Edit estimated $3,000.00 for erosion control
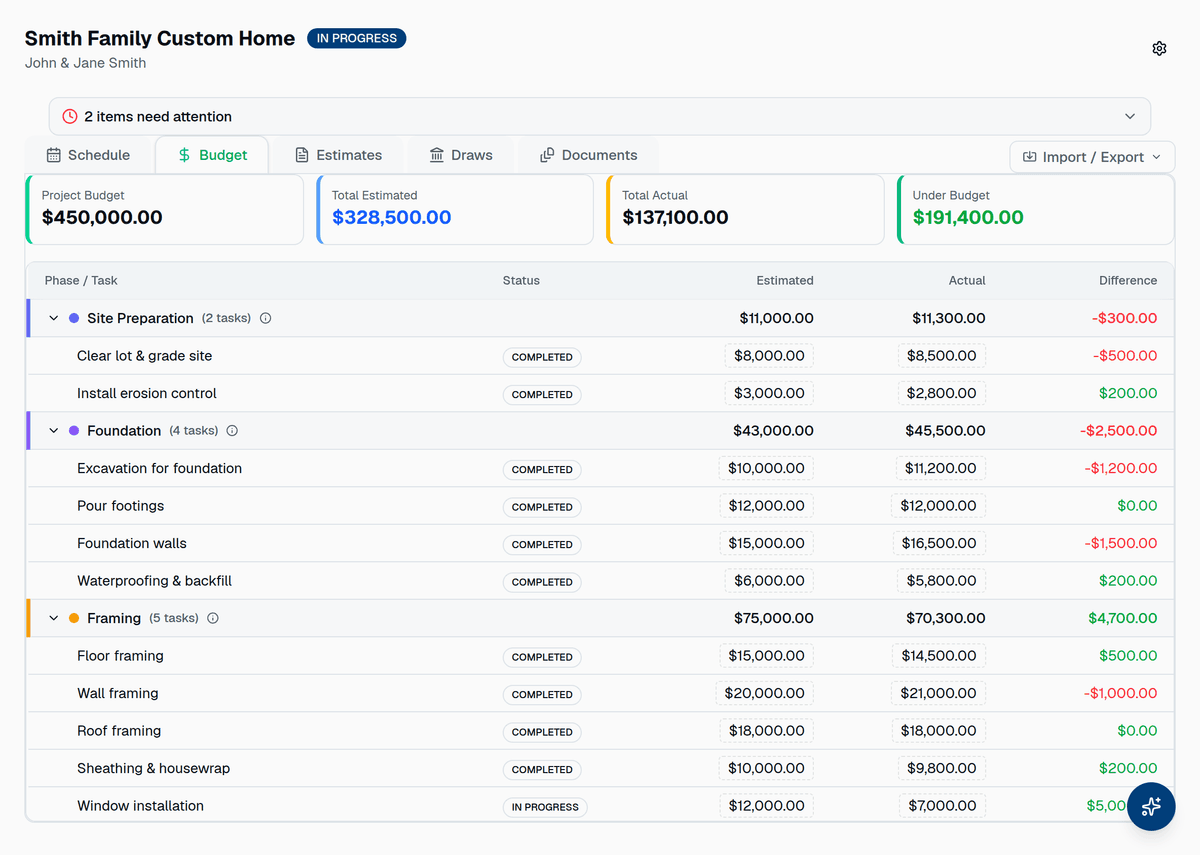 coord(769,393)
